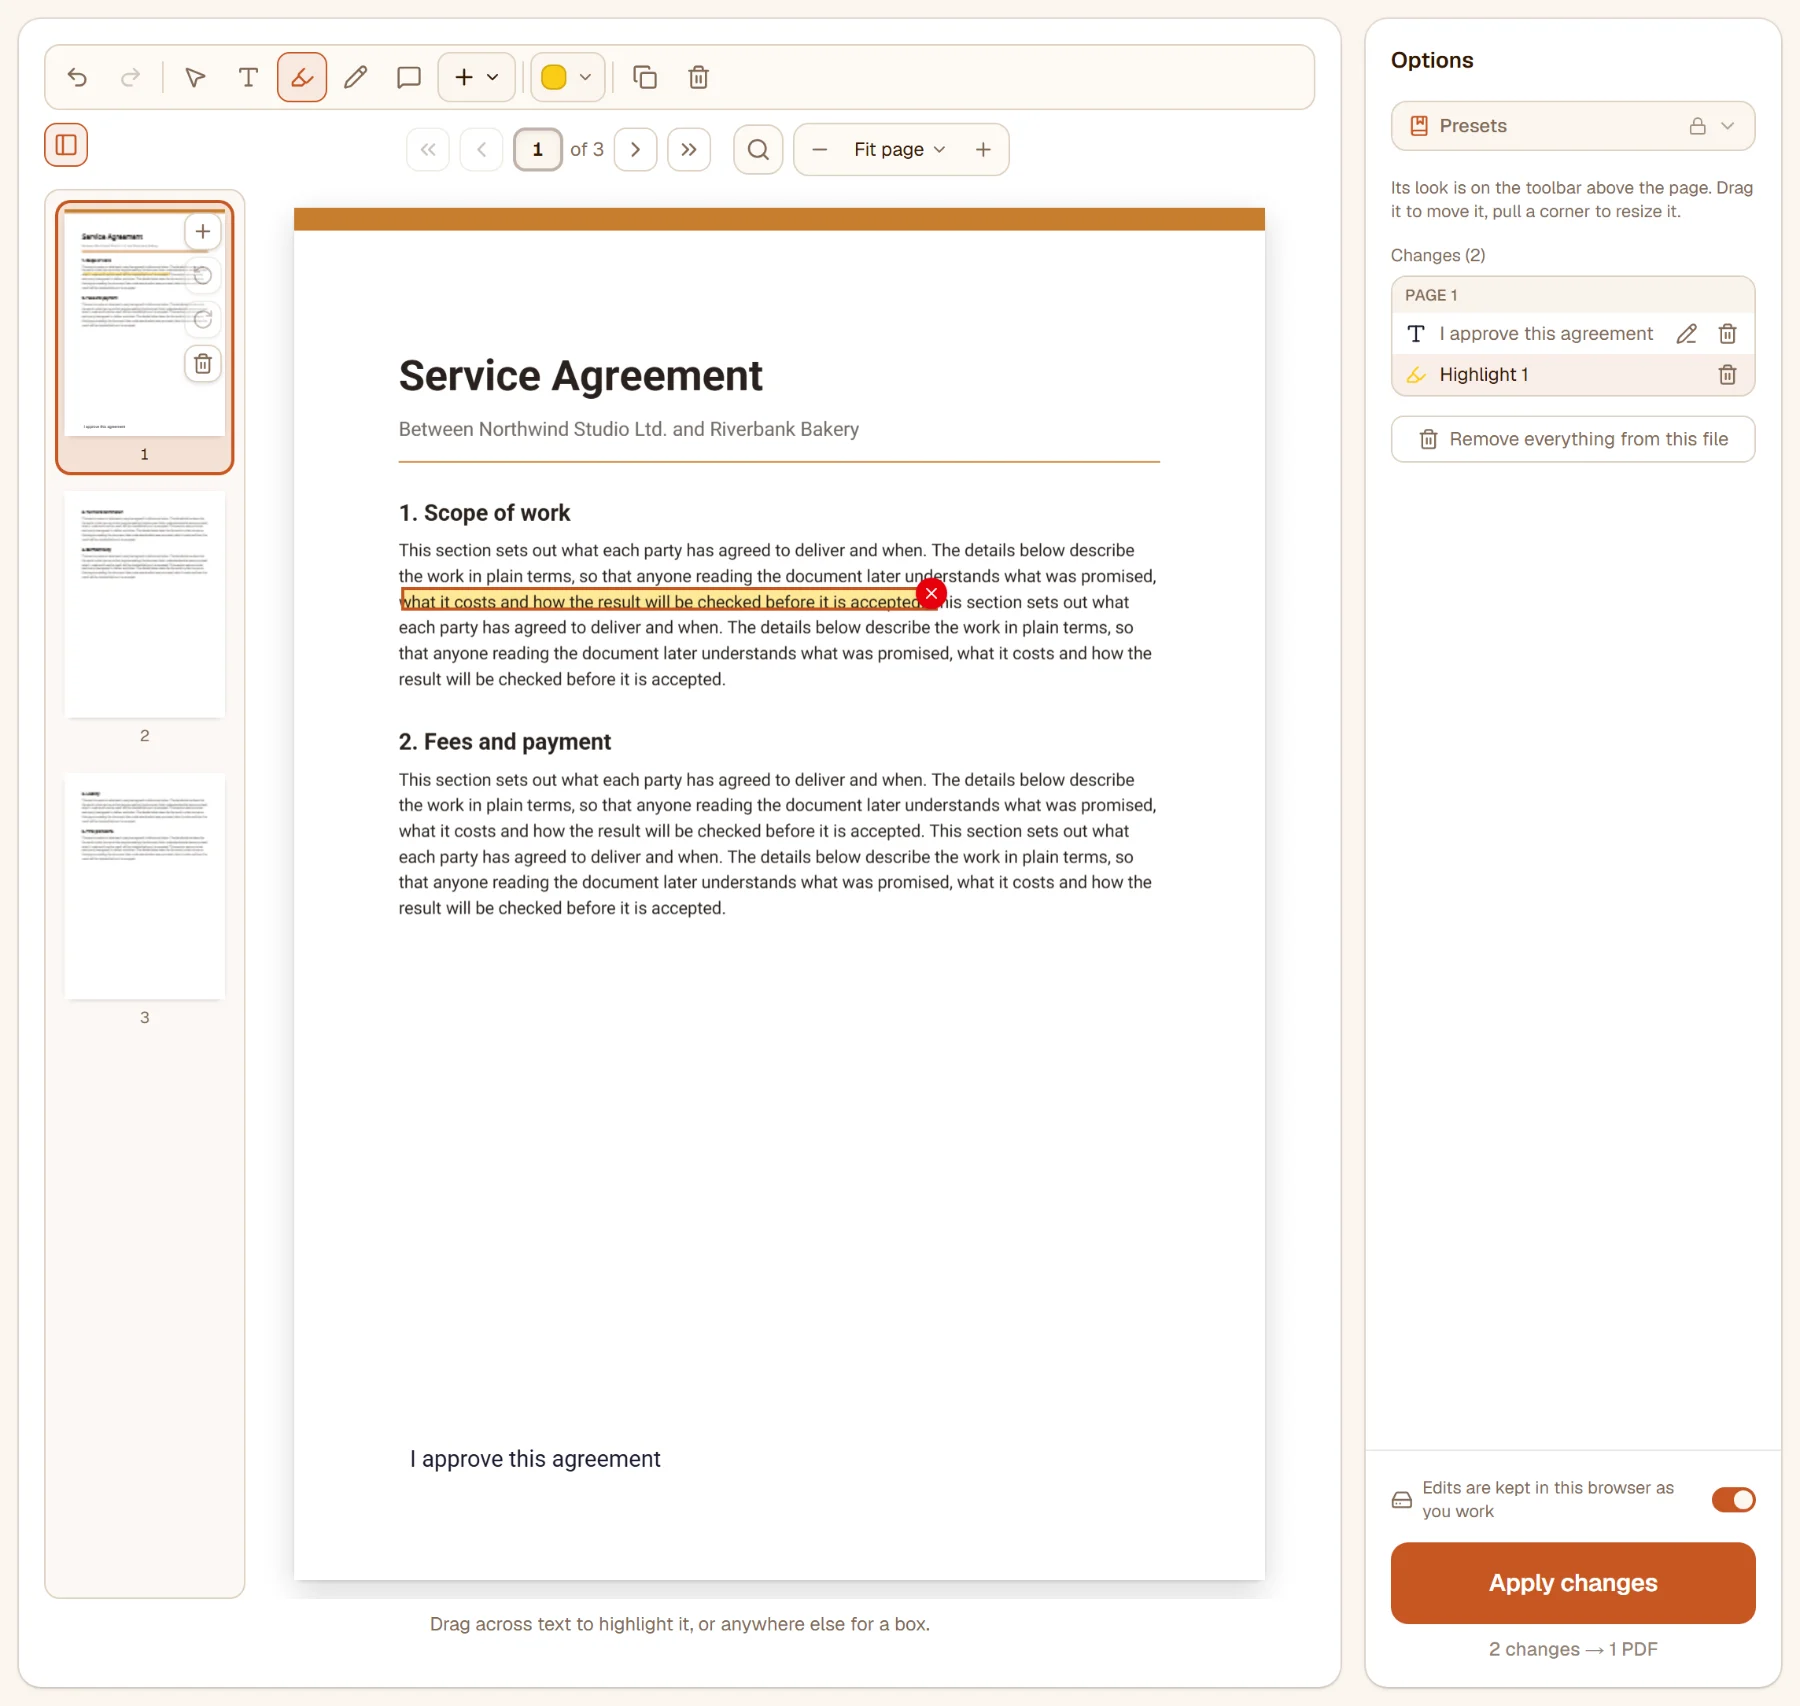Select the pointer selection tool
The image size is (1800, 1706).
tap(195, 77)
